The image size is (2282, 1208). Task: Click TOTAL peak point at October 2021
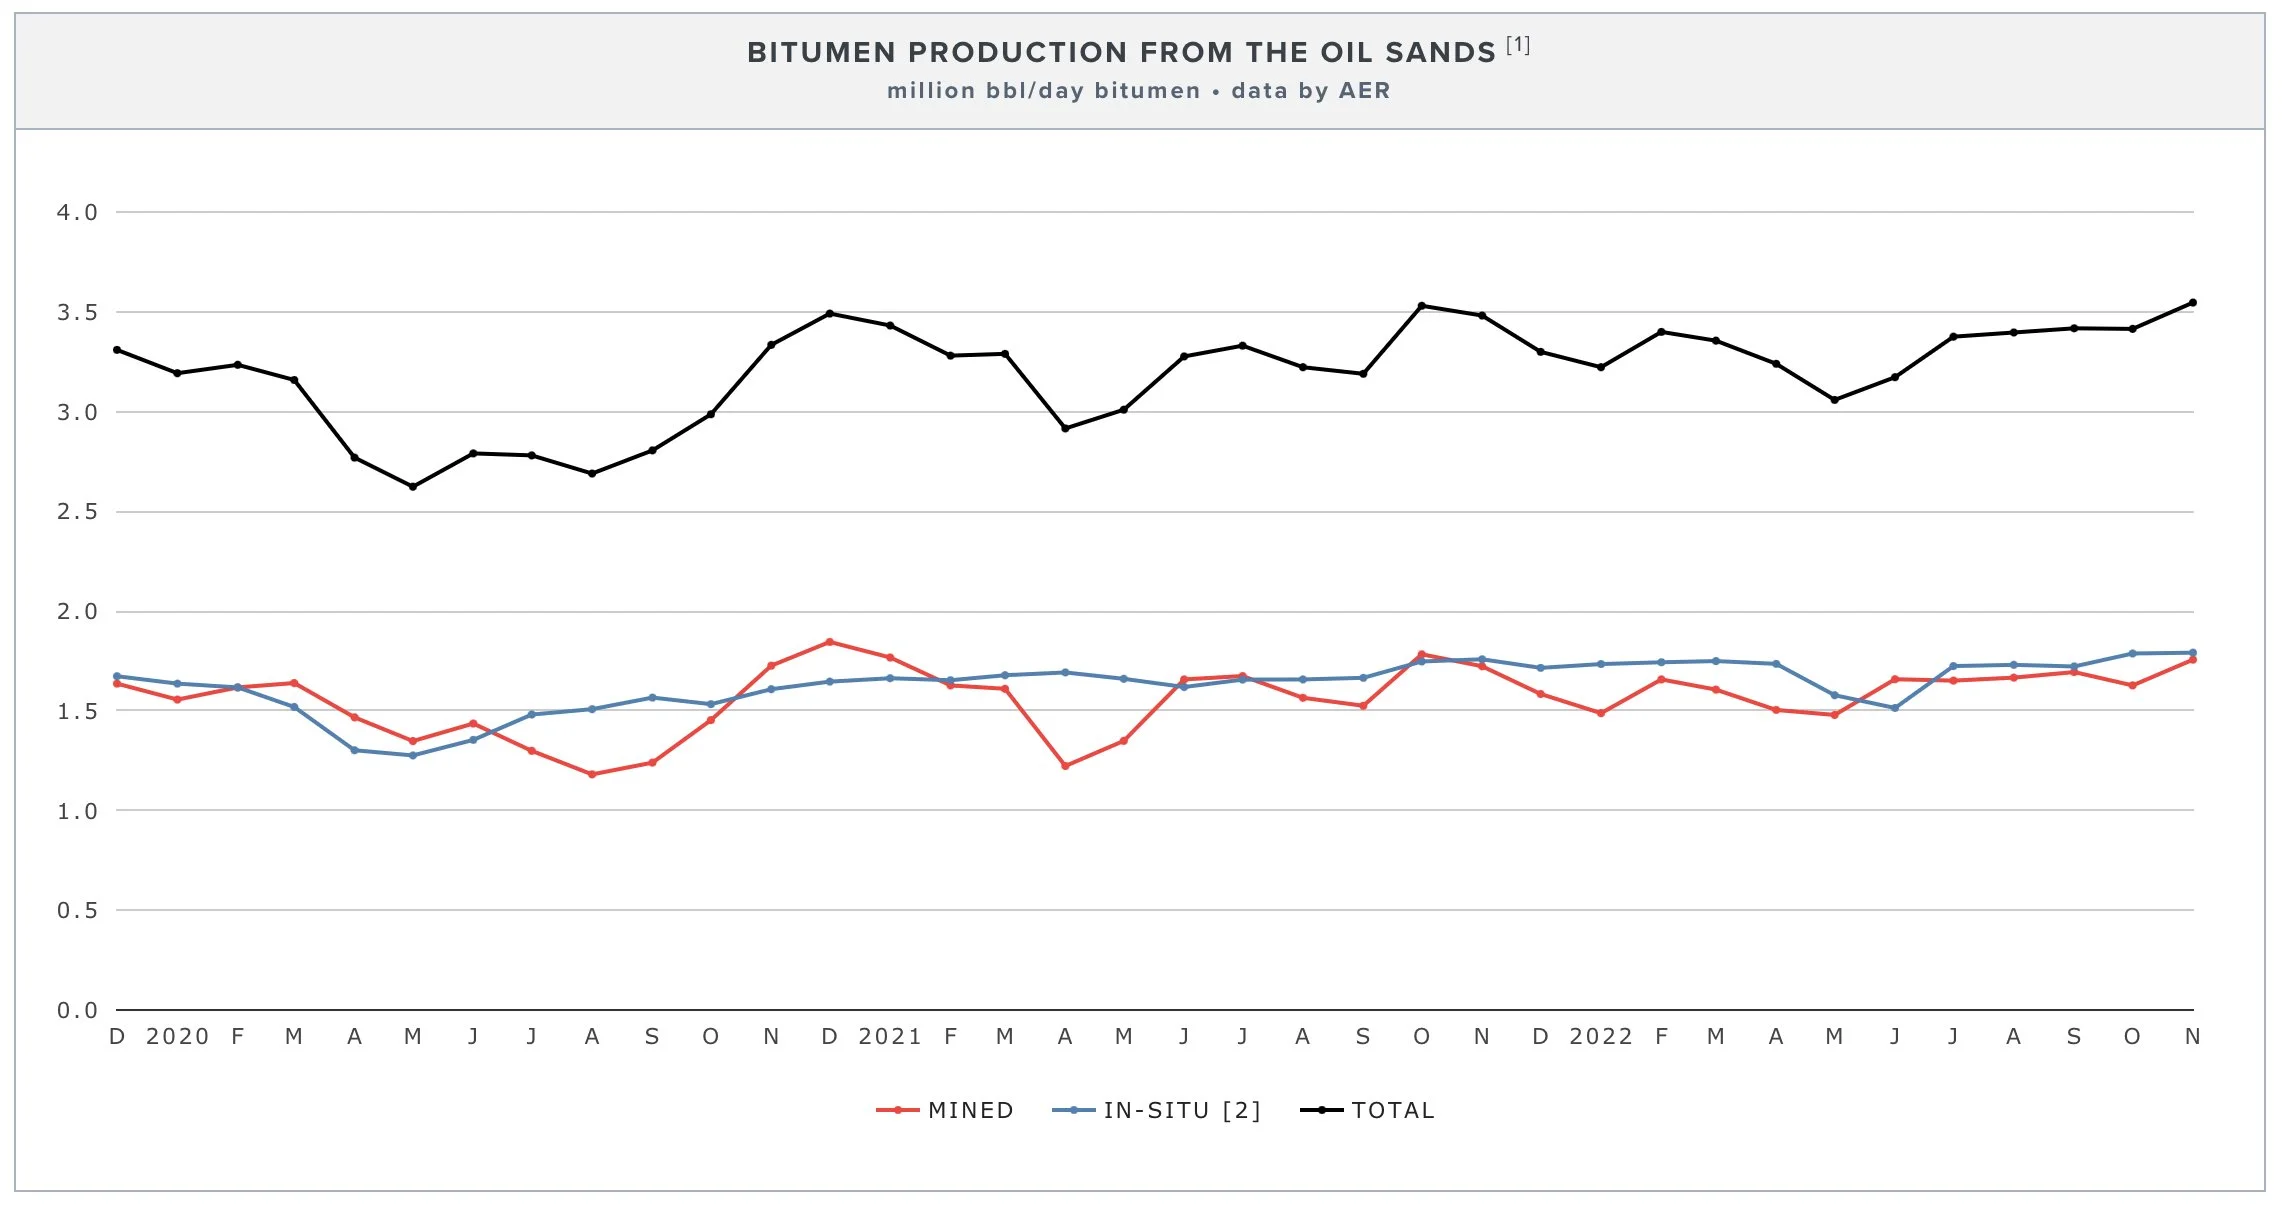pyautogui.click(x=1421, y=306)
